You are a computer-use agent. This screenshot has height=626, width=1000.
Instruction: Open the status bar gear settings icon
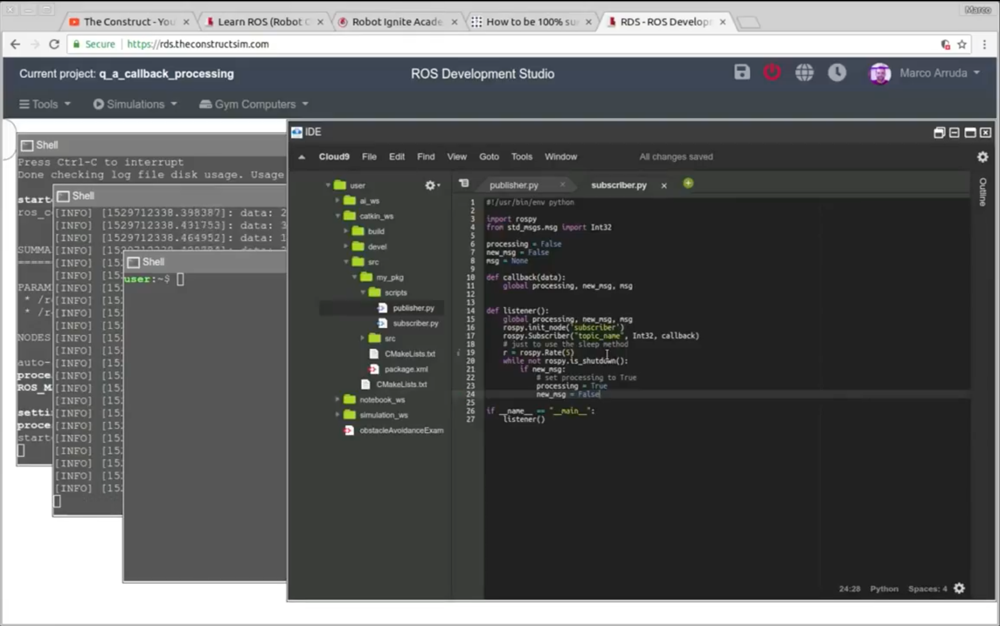[959, 588]
